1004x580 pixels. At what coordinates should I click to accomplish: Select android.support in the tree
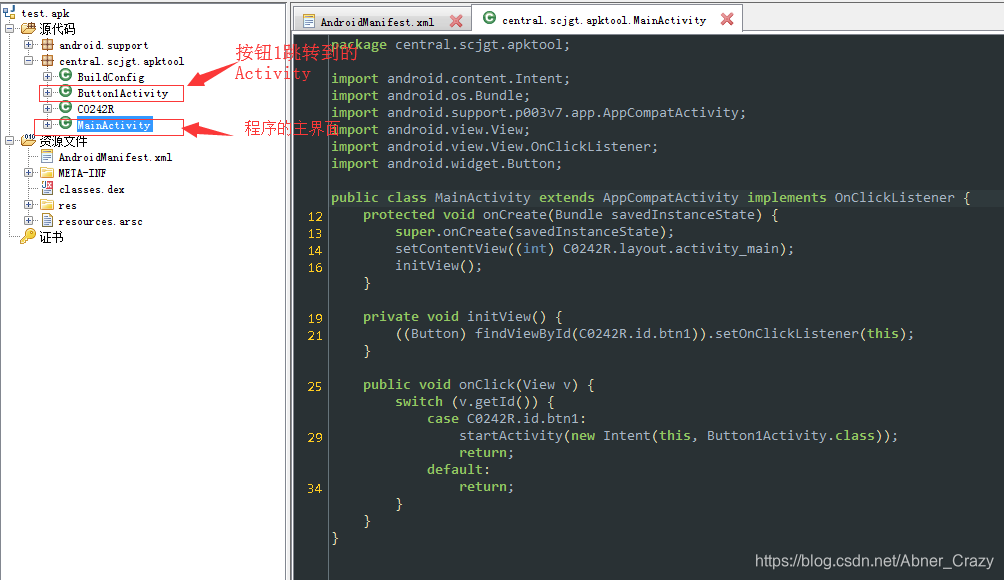tap(104, 45)
